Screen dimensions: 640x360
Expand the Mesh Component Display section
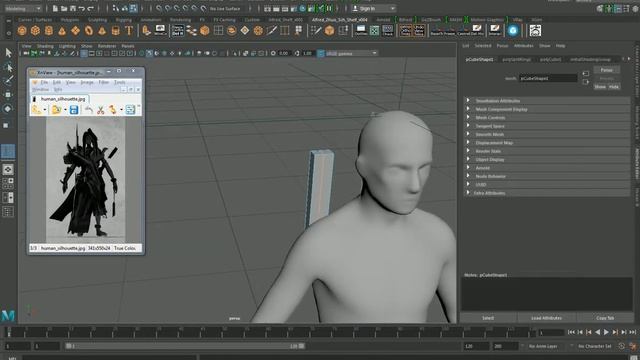click(x=547, y=109)
